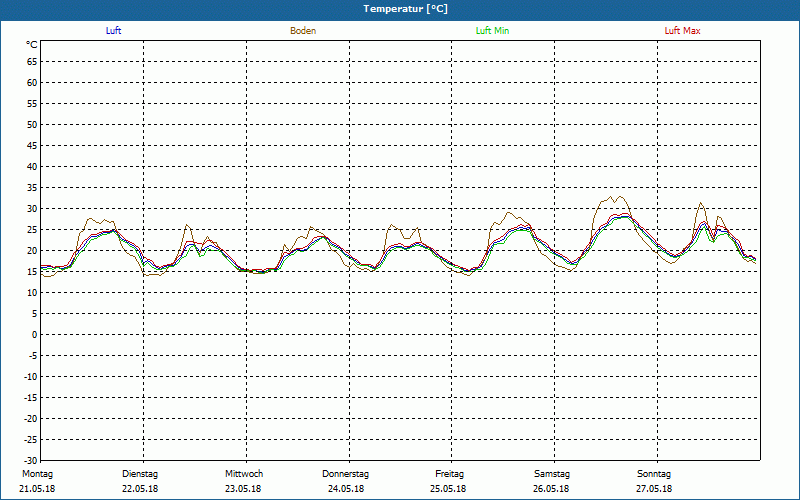Screen dimensions: 800x500
Task: Click the 22.05.18 date label
Action: coord(140,489)
